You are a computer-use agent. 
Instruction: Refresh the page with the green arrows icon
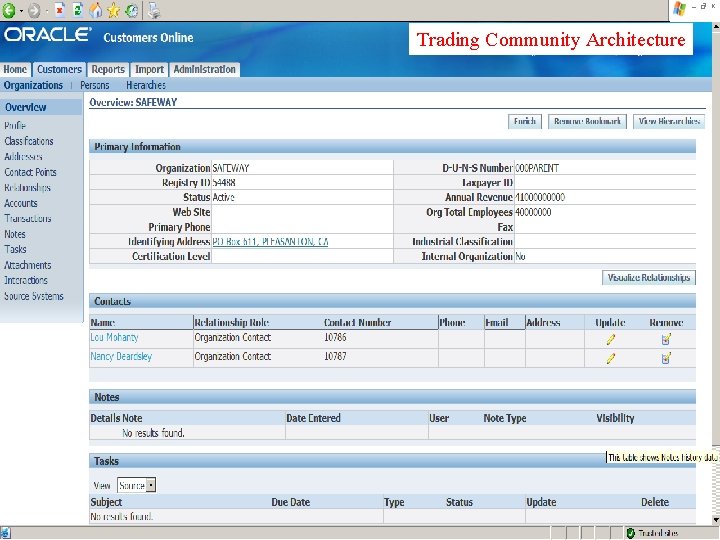pos(78,10)
